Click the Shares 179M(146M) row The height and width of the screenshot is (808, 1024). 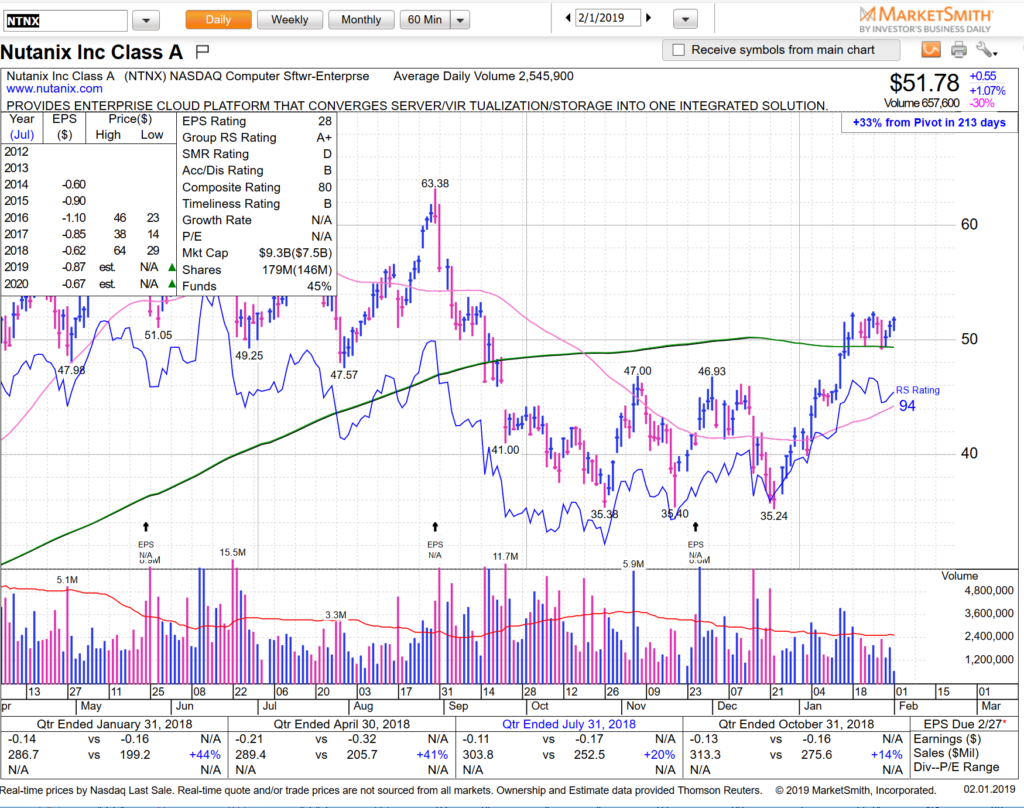(x=257, y=270)
